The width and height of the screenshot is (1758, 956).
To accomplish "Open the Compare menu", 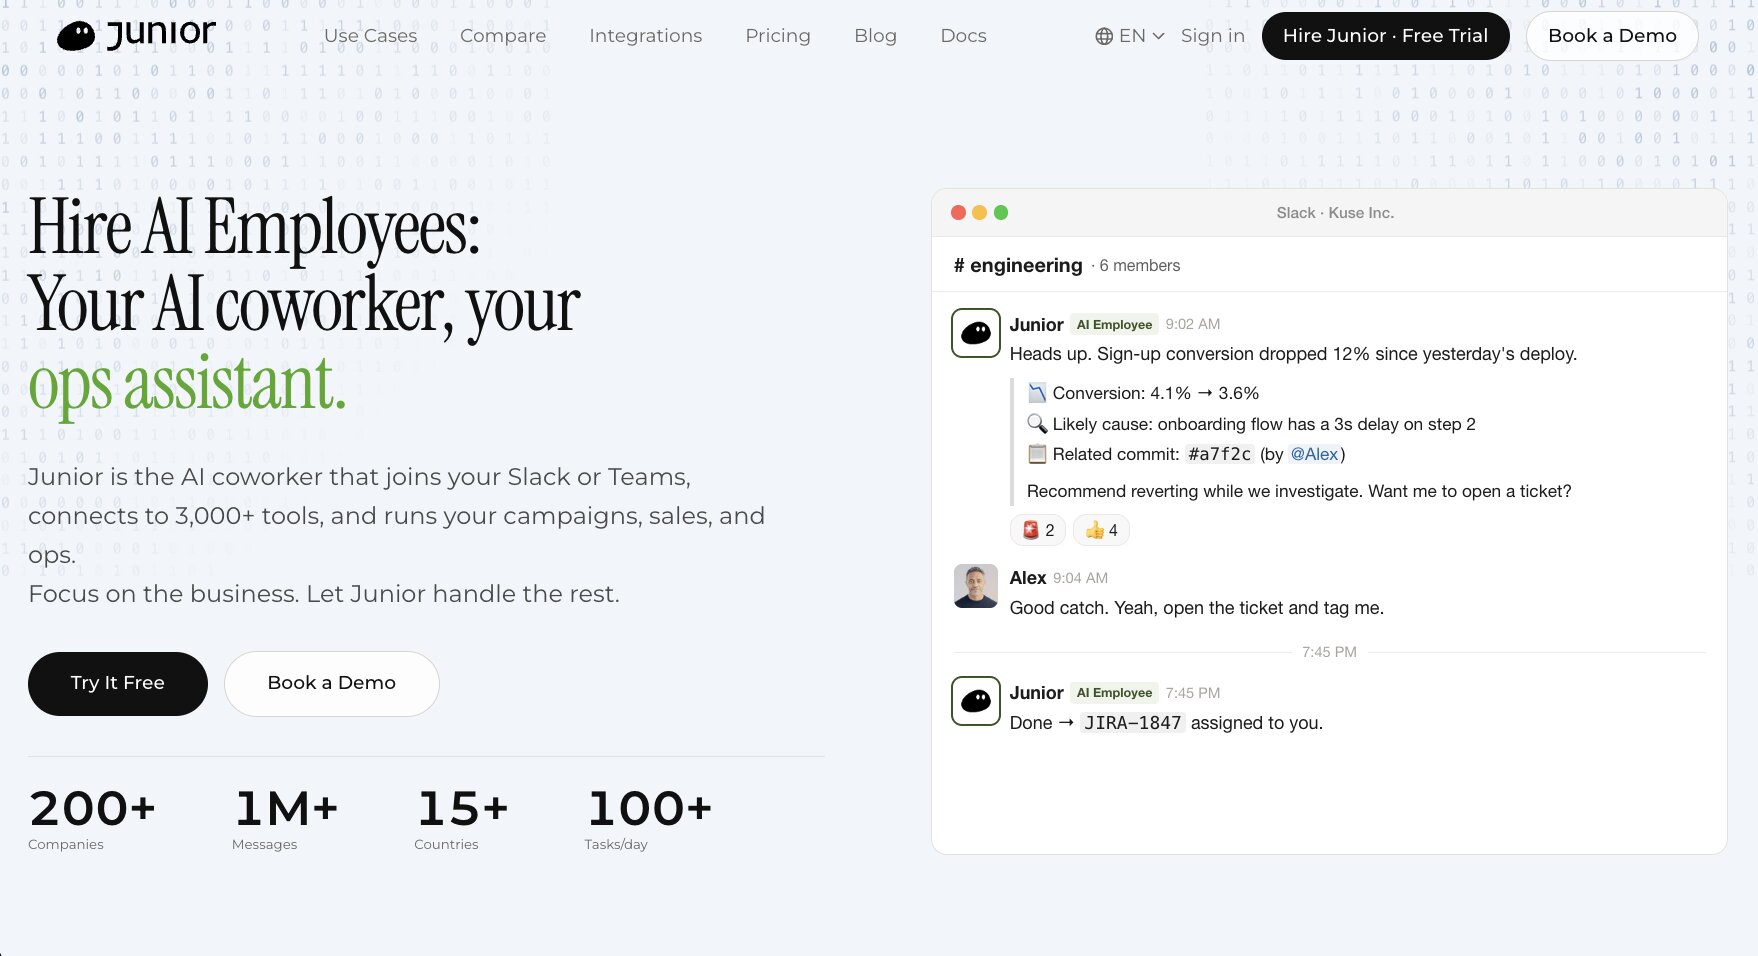I will pyautogui.click(x=503, y=36).
